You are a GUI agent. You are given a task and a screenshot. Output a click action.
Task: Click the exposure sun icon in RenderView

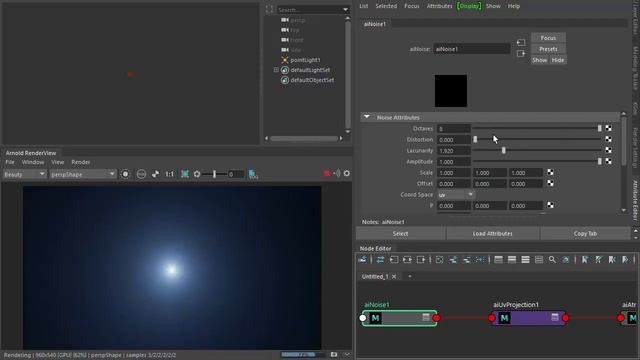coord(197,174)
